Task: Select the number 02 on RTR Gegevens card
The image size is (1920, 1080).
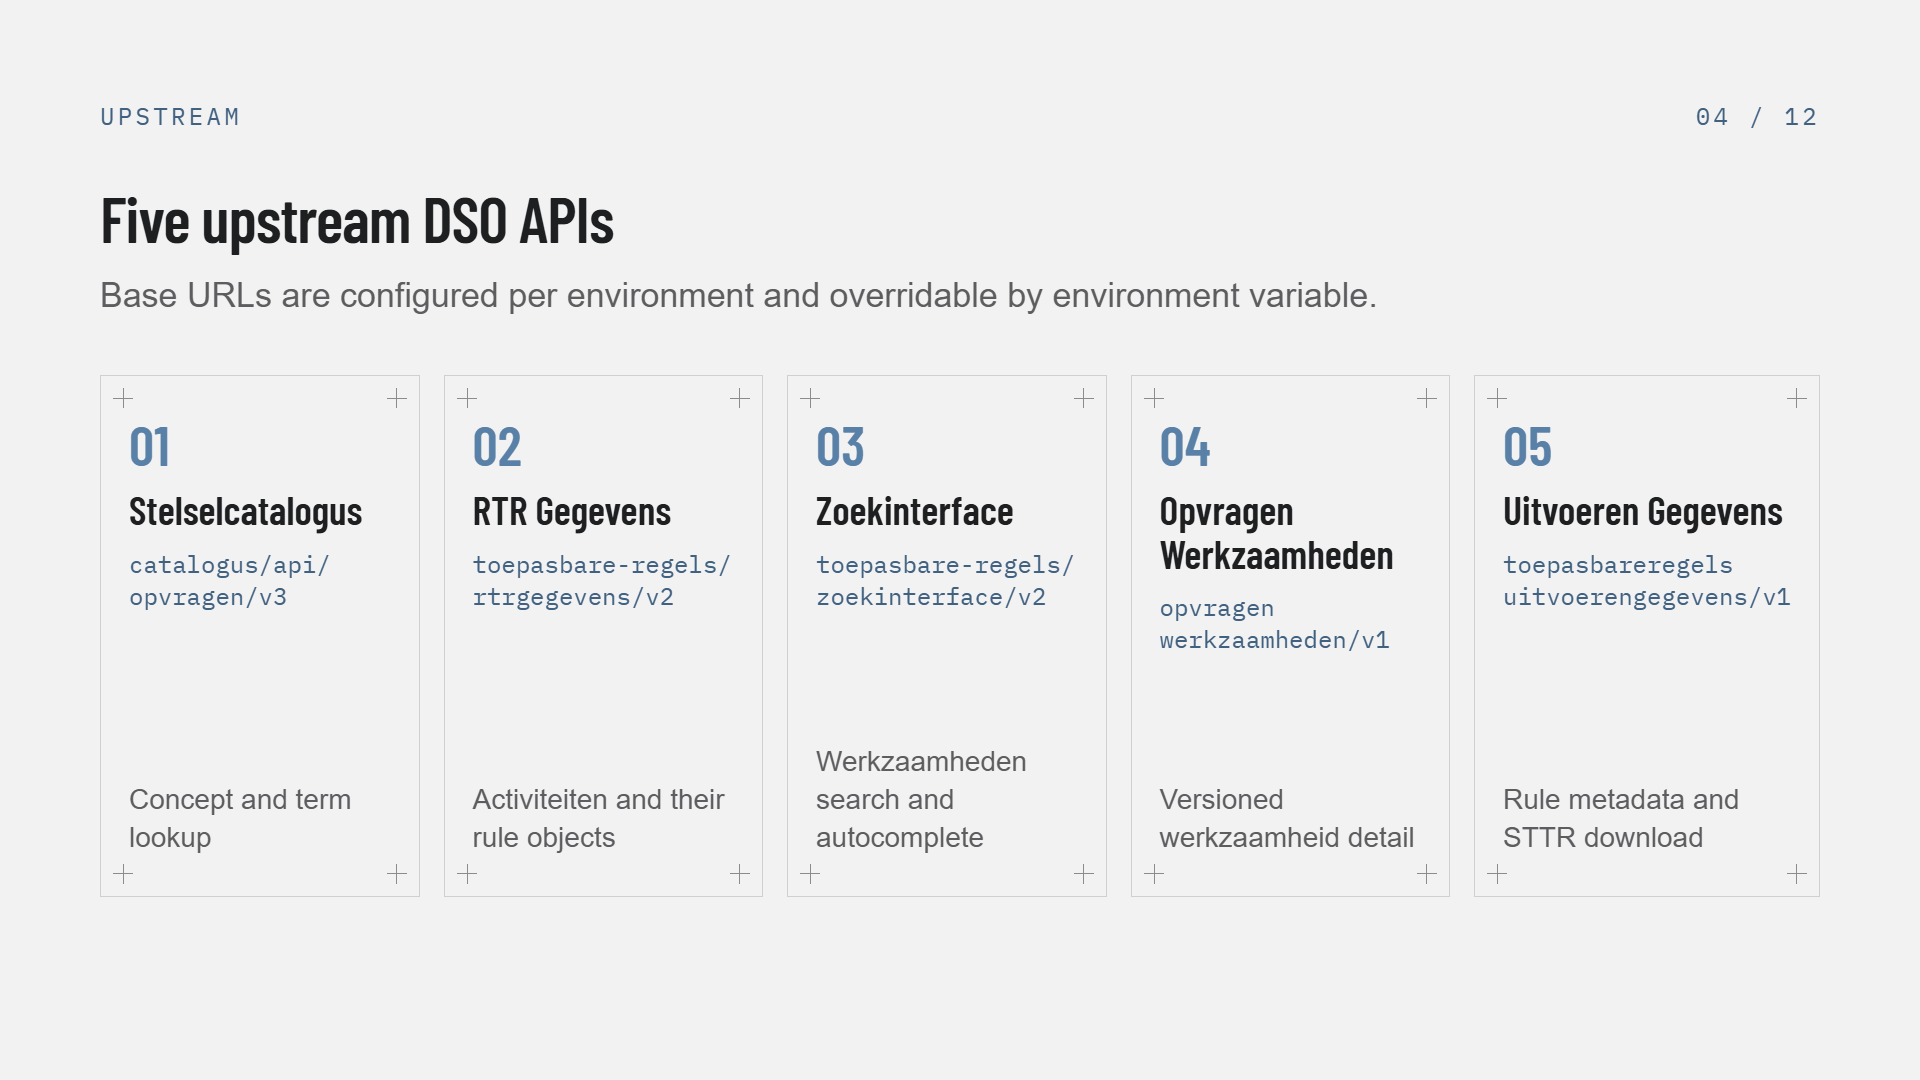Action: click(497, 447)
